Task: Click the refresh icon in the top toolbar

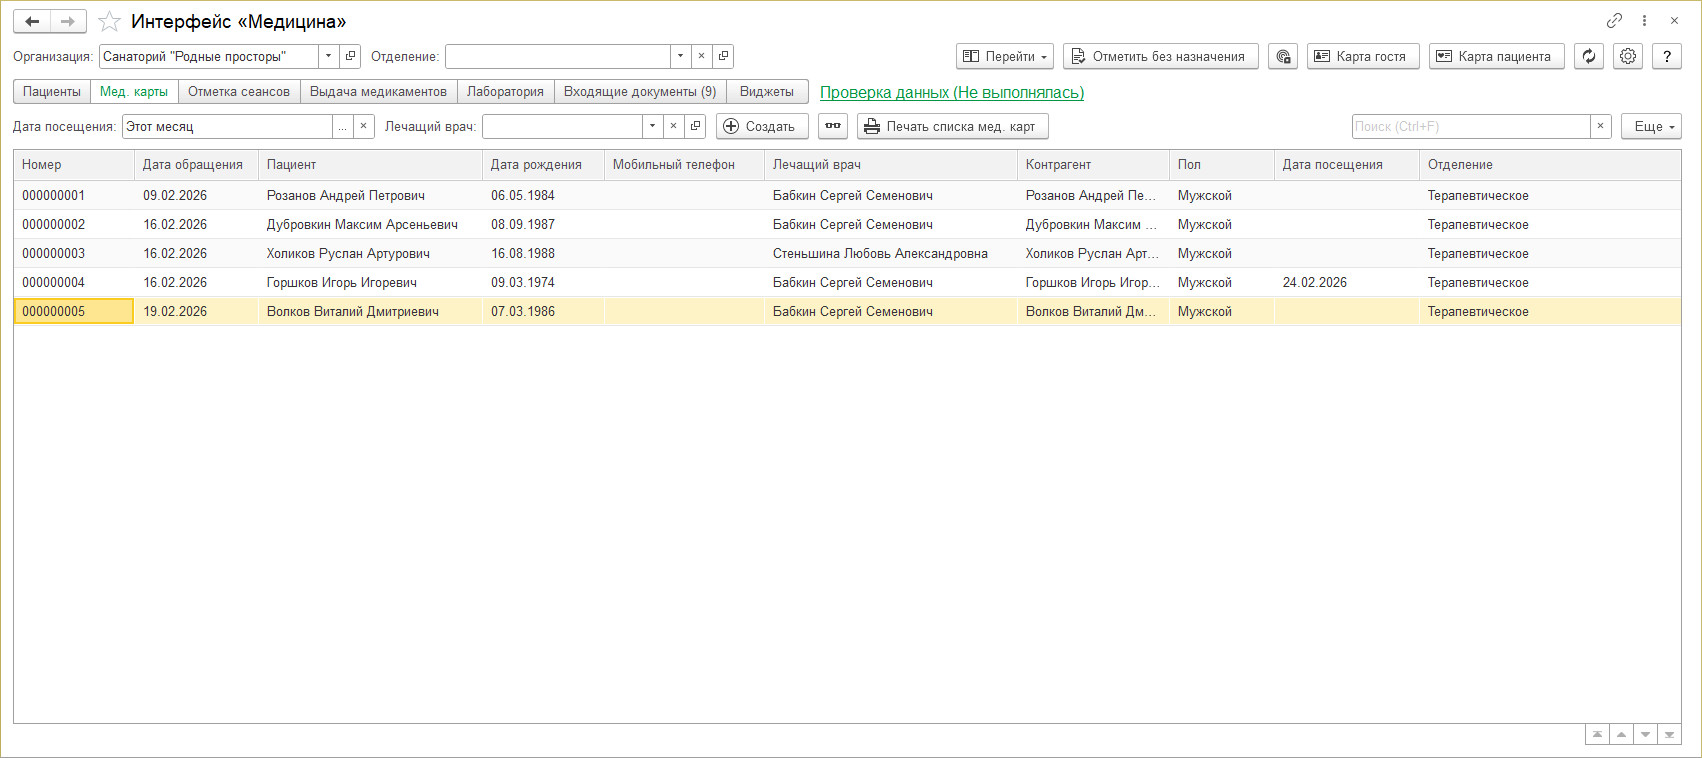Action: click(x=1588, y=57)
